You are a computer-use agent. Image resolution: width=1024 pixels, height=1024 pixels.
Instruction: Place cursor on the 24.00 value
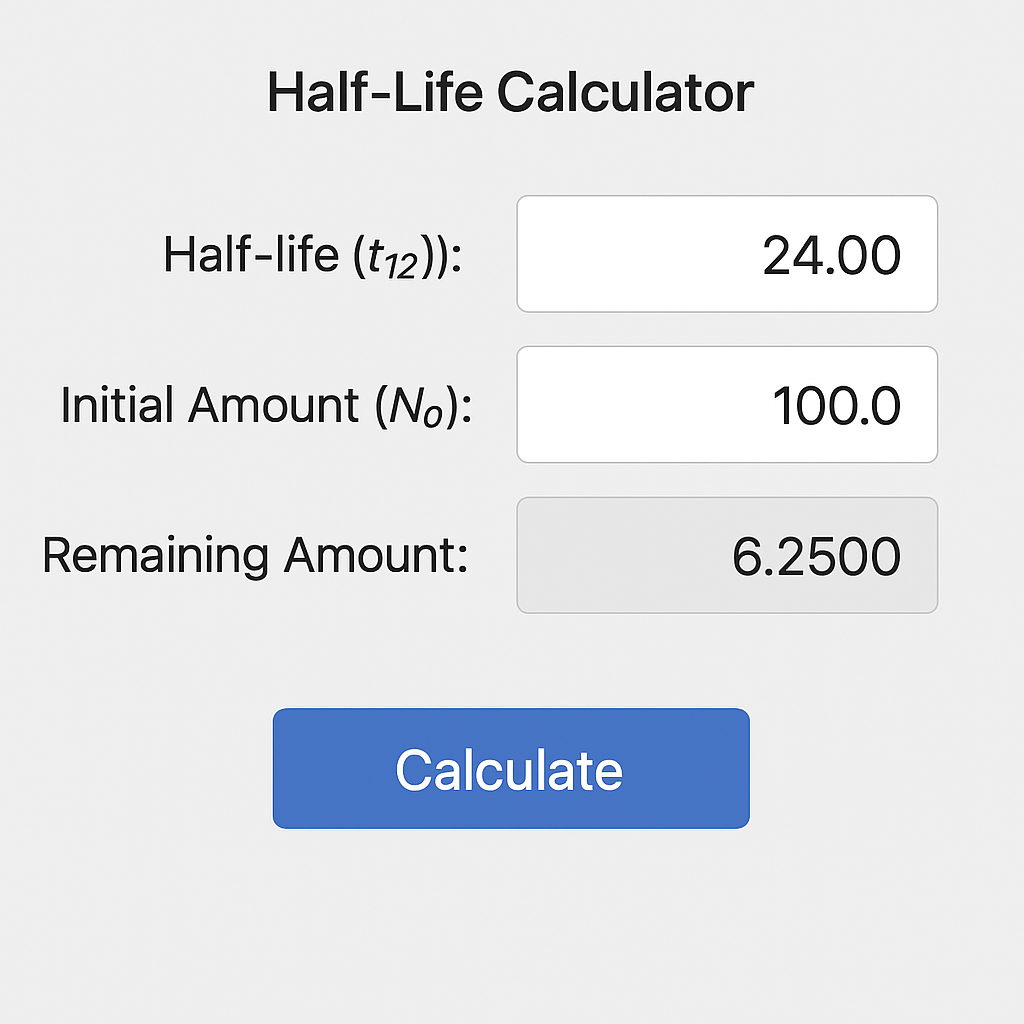(831, 255)
